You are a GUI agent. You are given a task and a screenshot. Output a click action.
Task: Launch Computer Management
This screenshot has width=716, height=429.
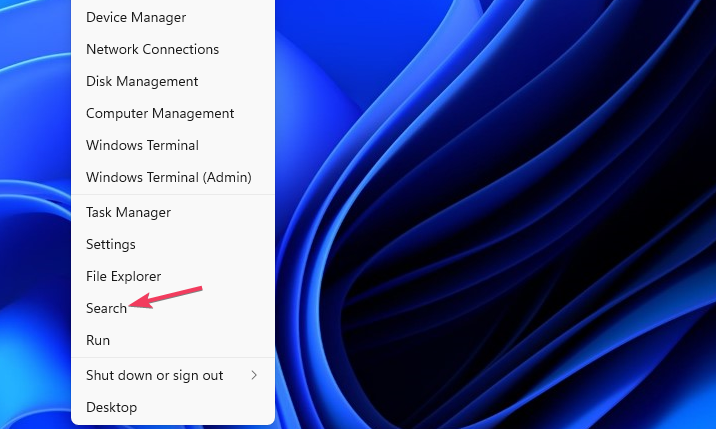coord(173,113)
